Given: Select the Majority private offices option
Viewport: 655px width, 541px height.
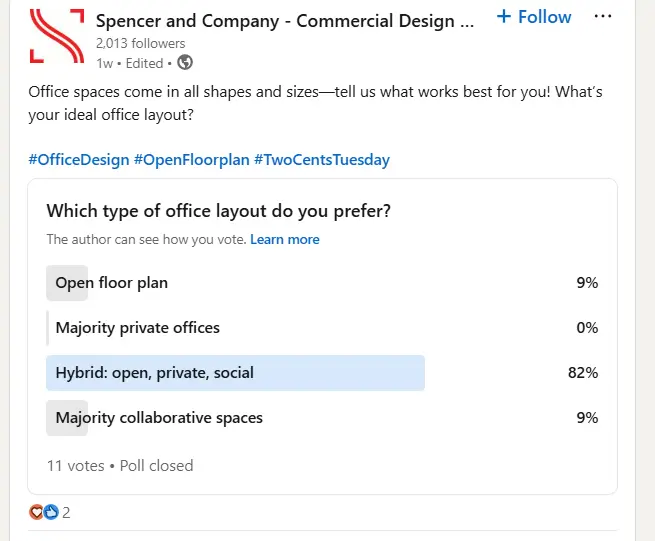Looking at the screenshot, I should (x=137, y=328).
